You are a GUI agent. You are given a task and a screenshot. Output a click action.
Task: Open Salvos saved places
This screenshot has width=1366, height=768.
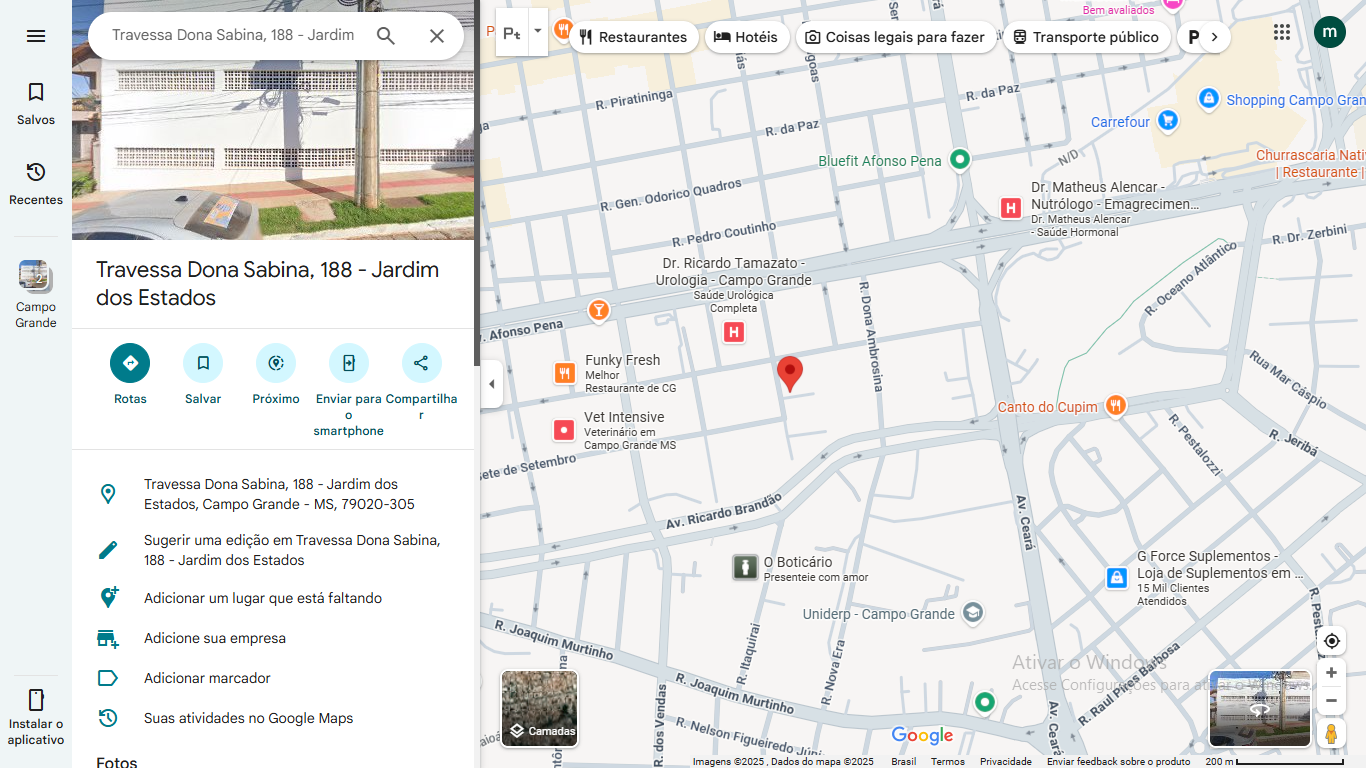pos(36,103)
